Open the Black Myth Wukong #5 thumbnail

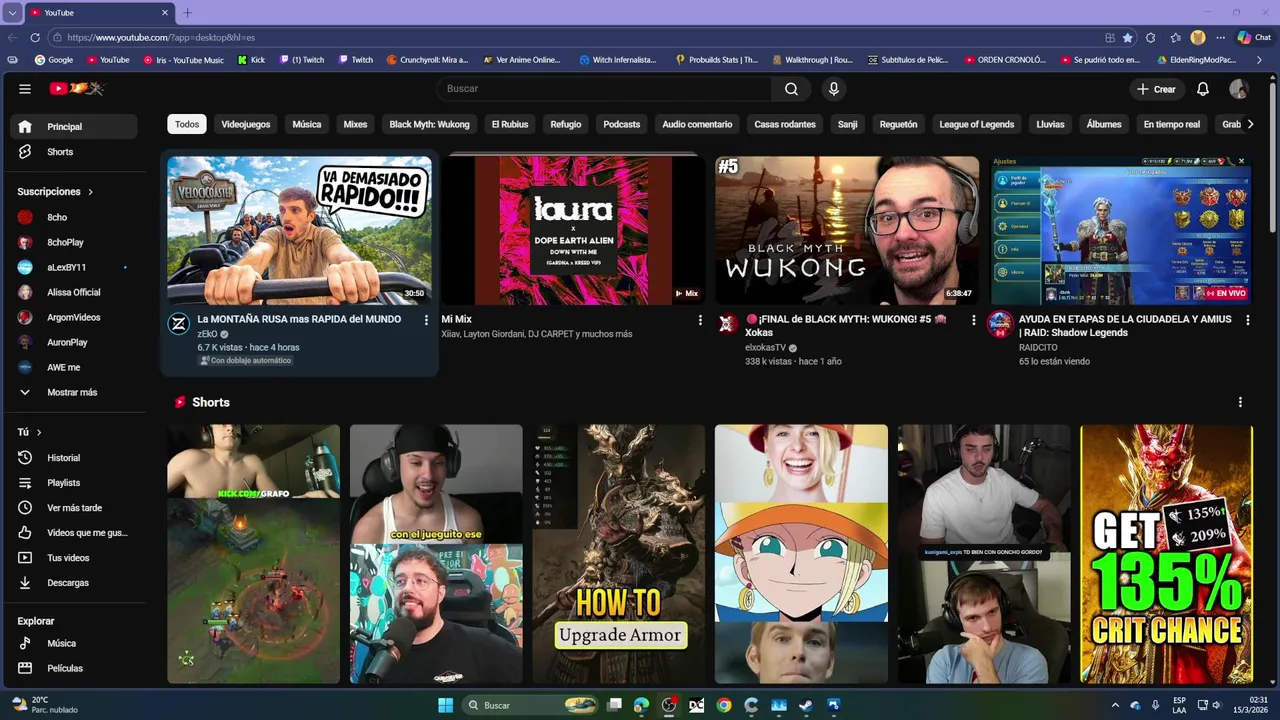[847, 230]
